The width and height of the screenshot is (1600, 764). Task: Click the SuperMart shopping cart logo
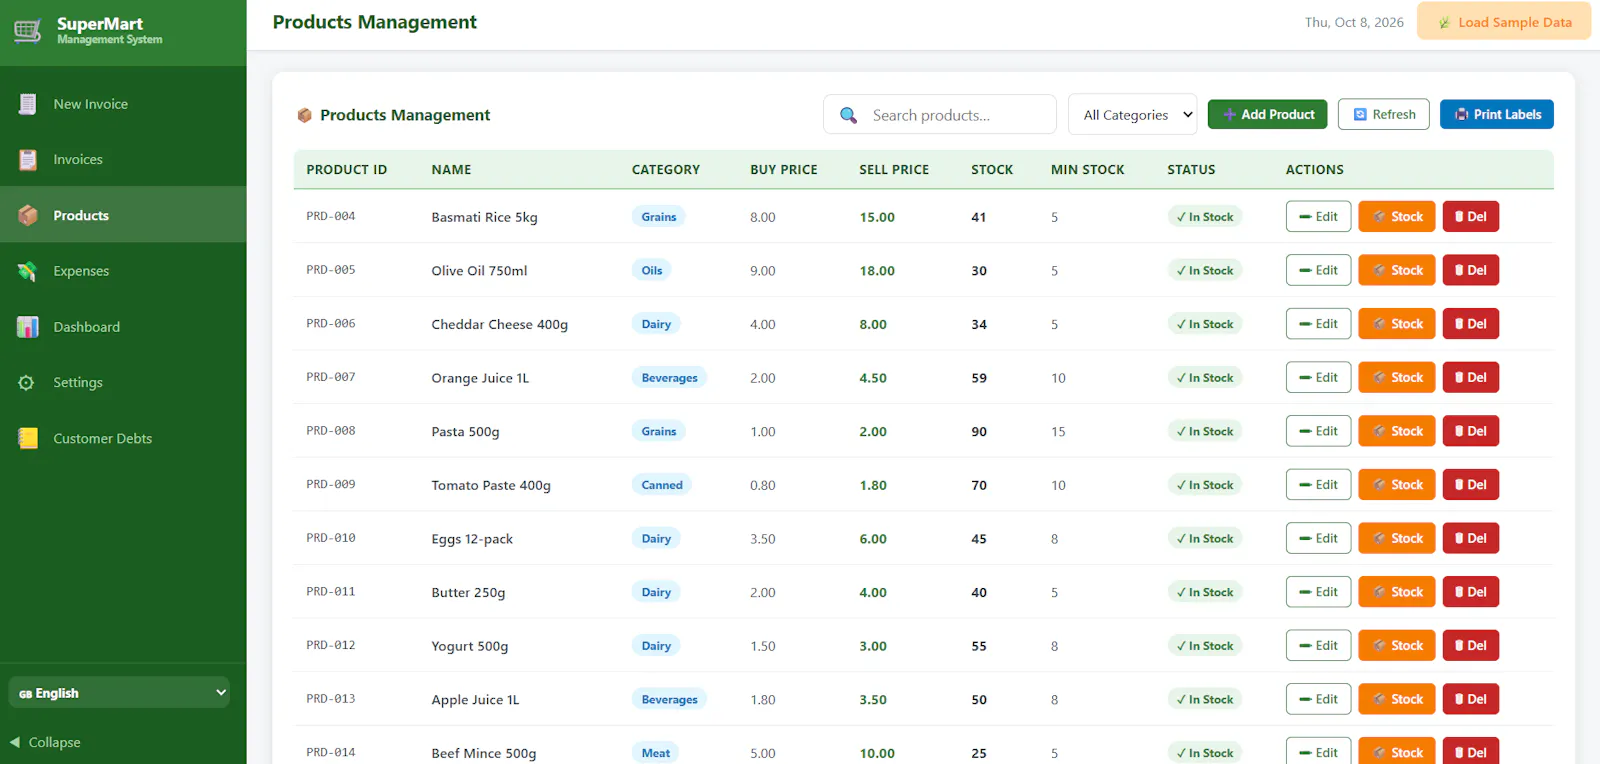(28, 32)
